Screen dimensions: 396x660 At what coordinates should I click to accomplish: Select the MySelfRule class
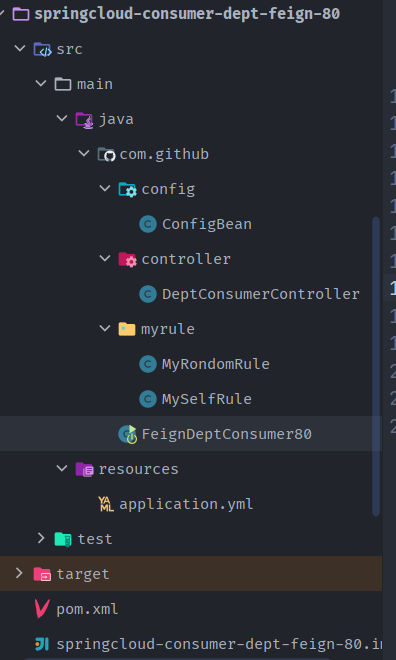click(x=207, y=399)
